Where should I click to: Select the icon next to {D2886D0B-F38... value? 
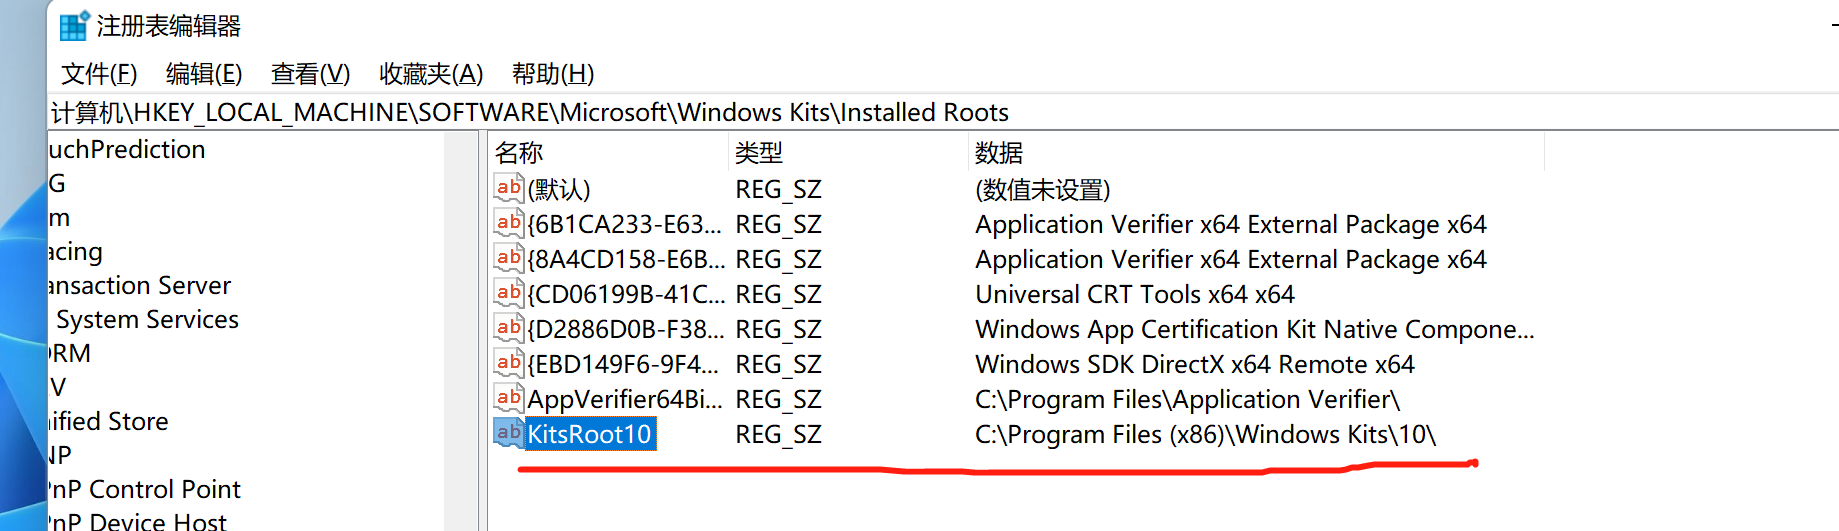(509, 327)
